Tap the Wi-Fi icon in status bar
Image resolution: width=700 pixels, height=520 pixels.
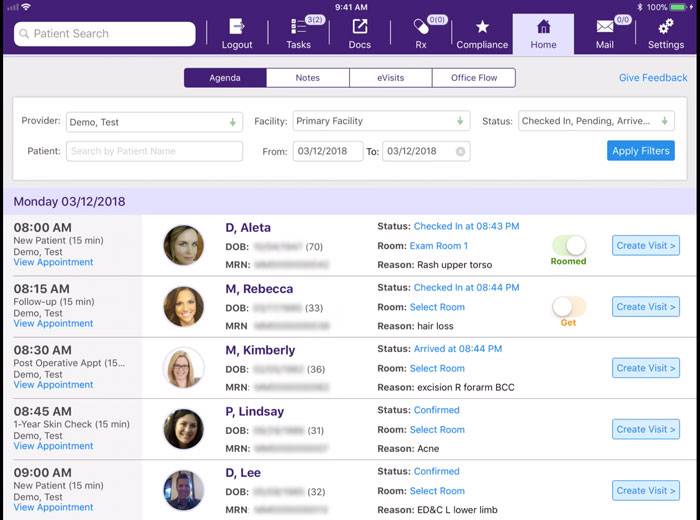point(26,7)
